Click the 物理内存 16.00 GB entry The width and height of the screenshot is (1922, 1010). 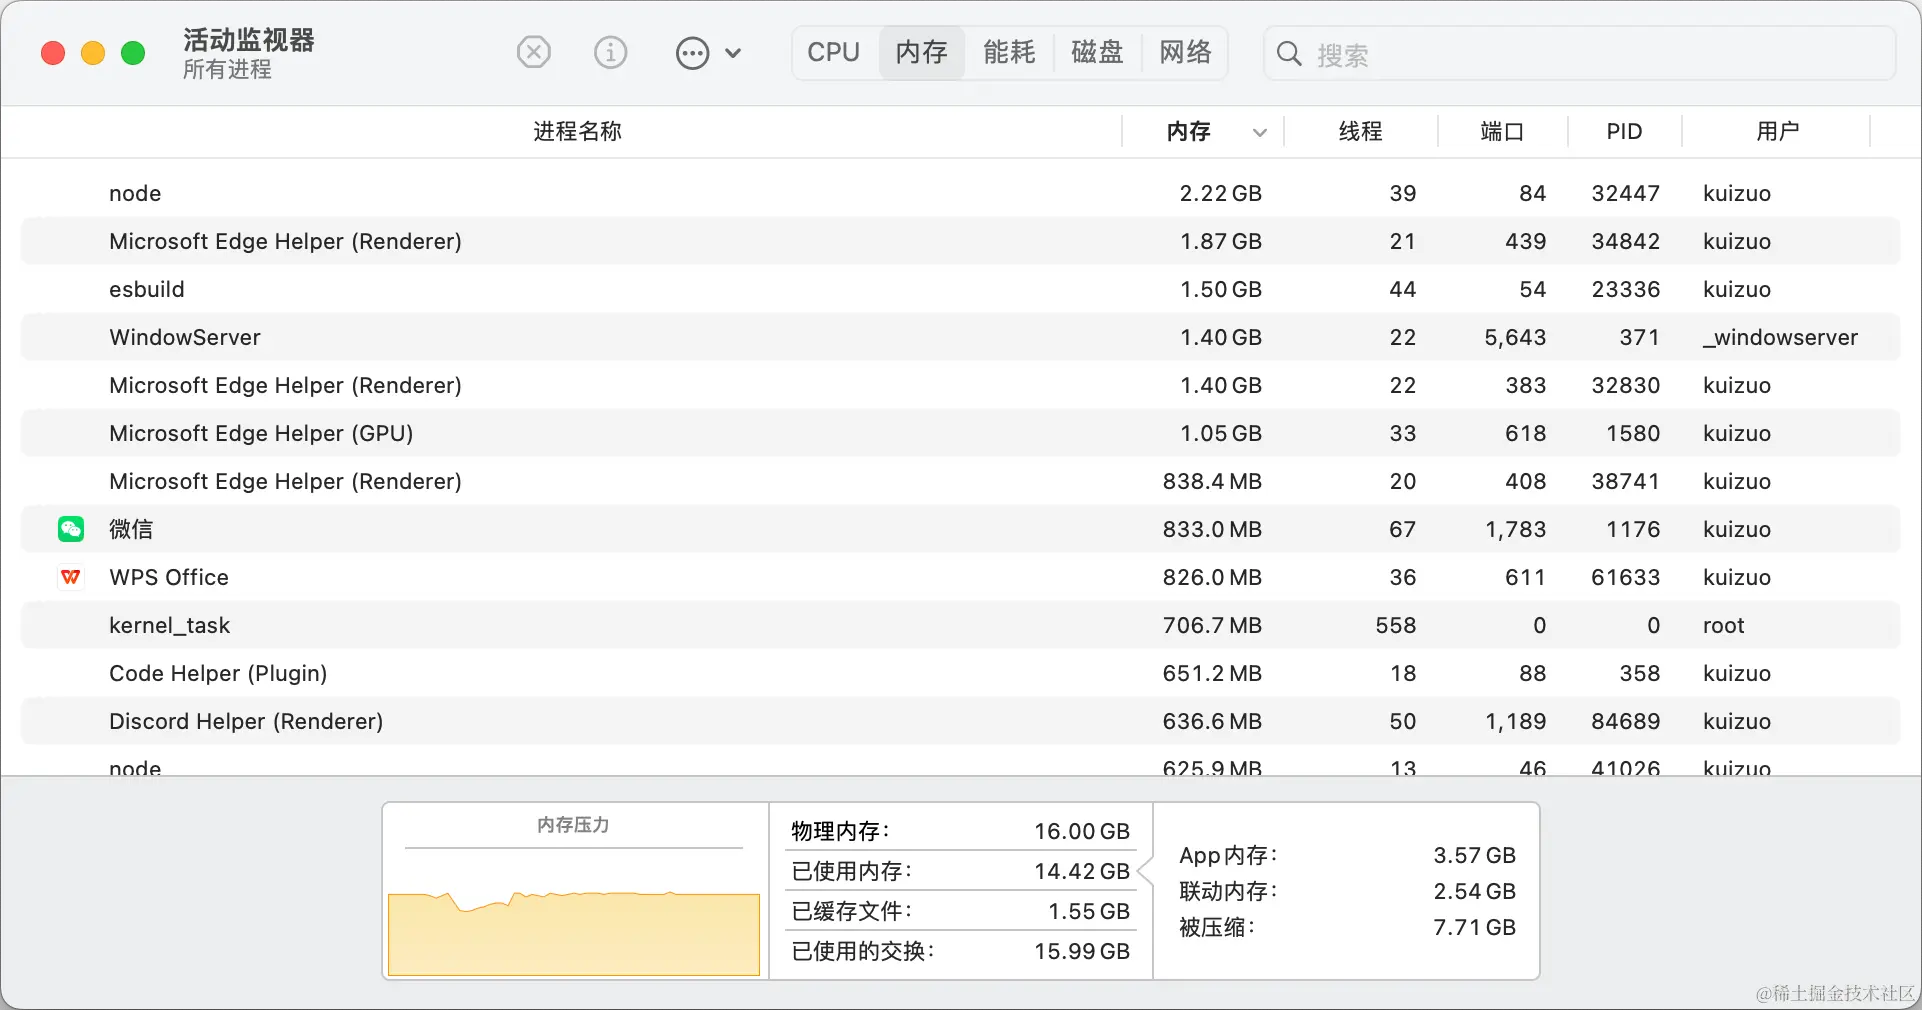coord(960,831)
